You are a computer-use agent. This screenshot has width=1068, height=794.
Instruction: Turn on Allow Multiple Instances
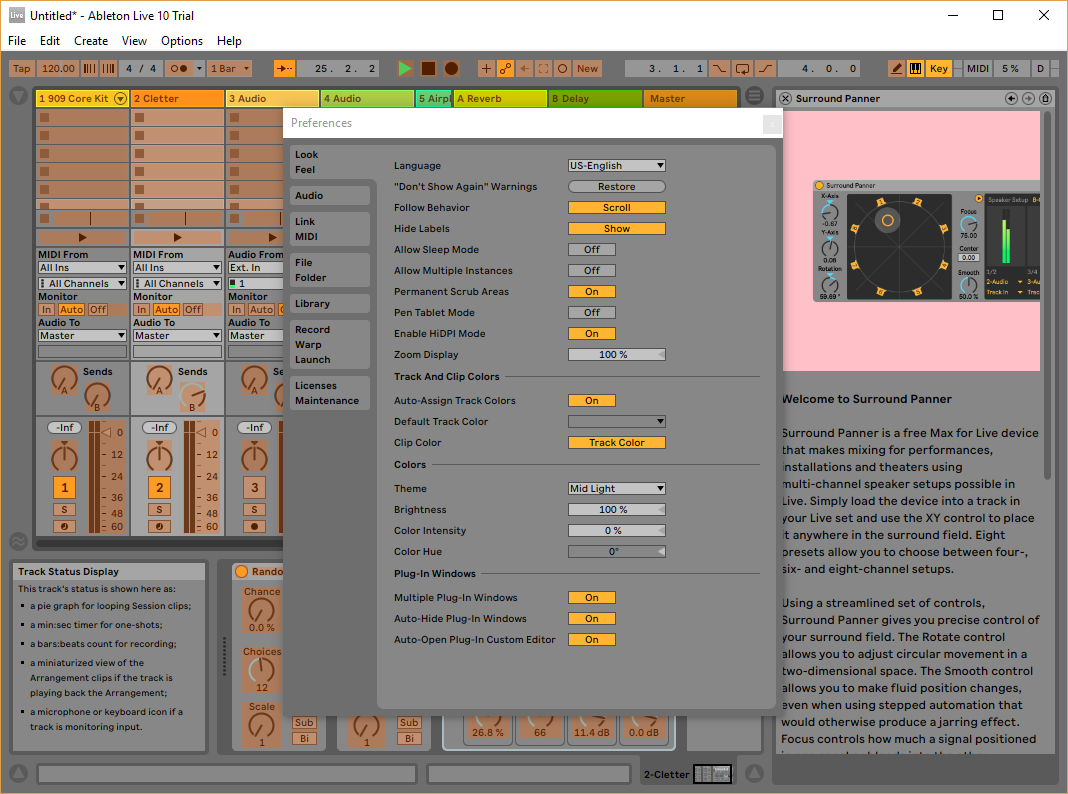tap(592, 271)
